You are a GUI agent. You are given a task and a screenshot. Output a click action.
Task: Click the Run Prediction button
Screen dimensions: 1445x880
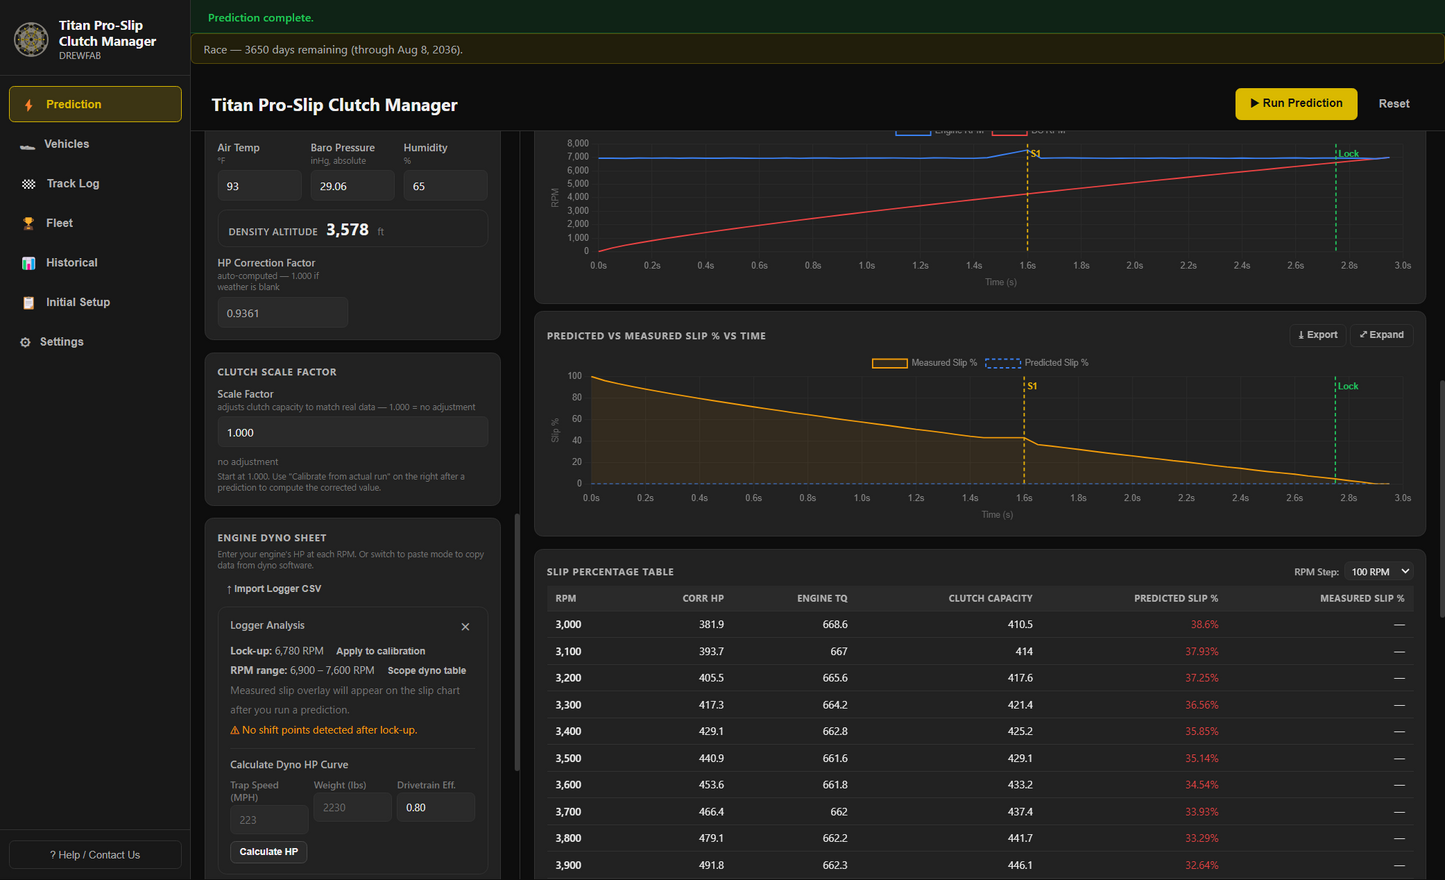[1296, 104]
